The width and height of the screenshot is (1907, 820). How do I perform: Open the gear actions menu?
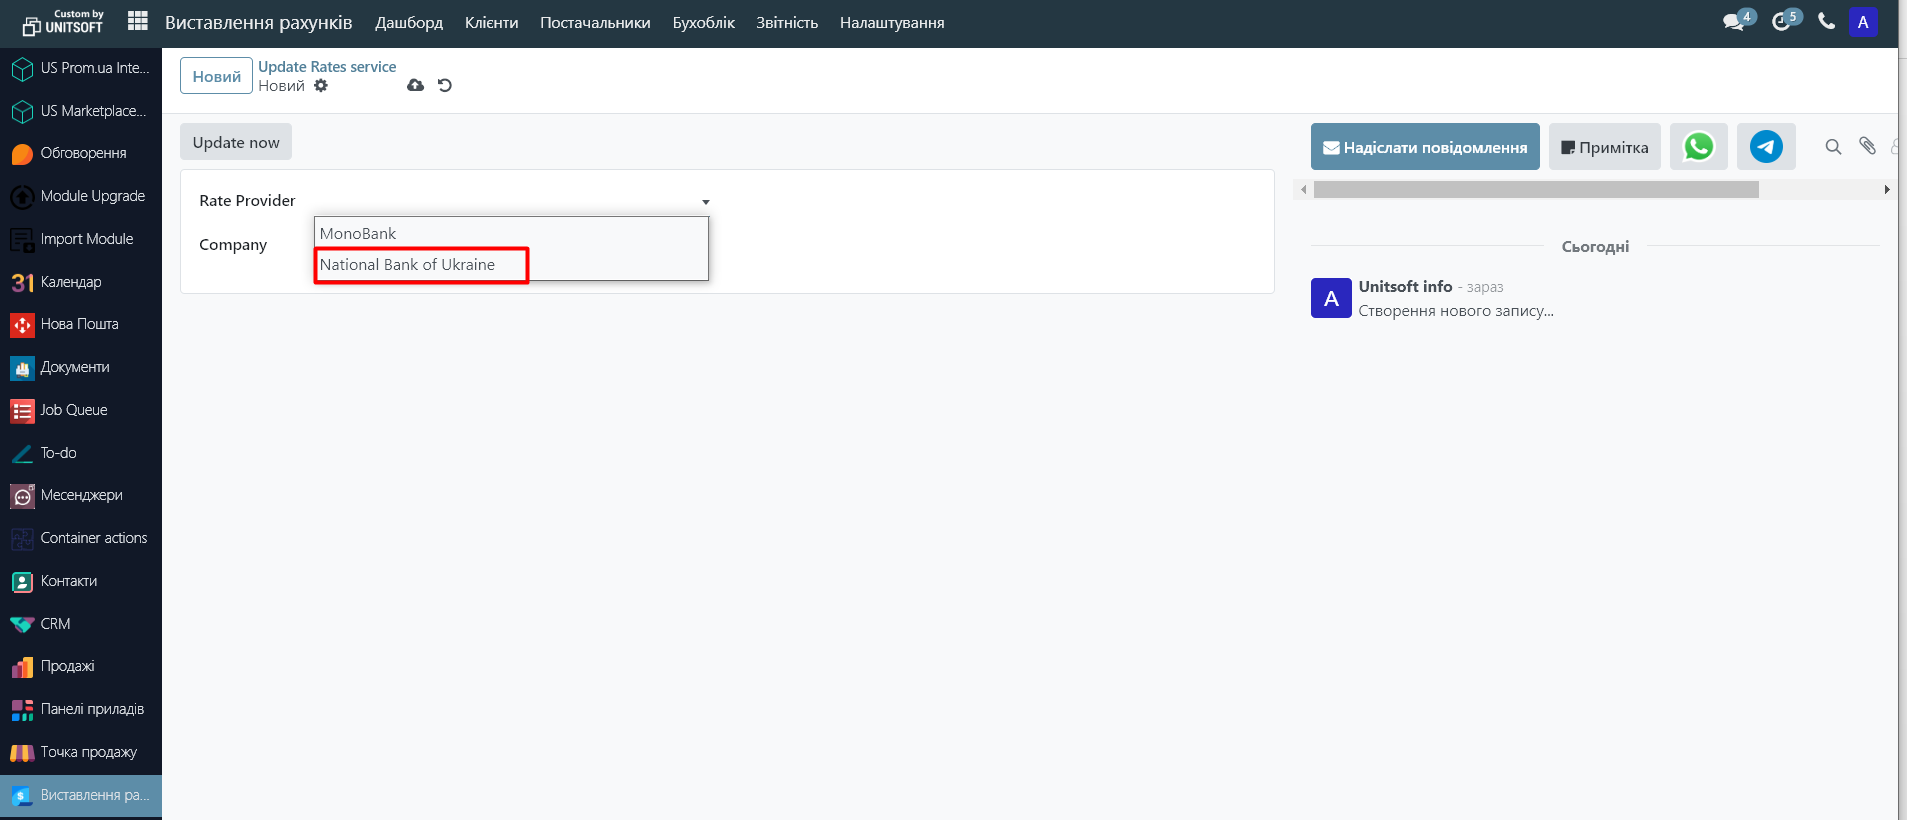click(321, 86)
